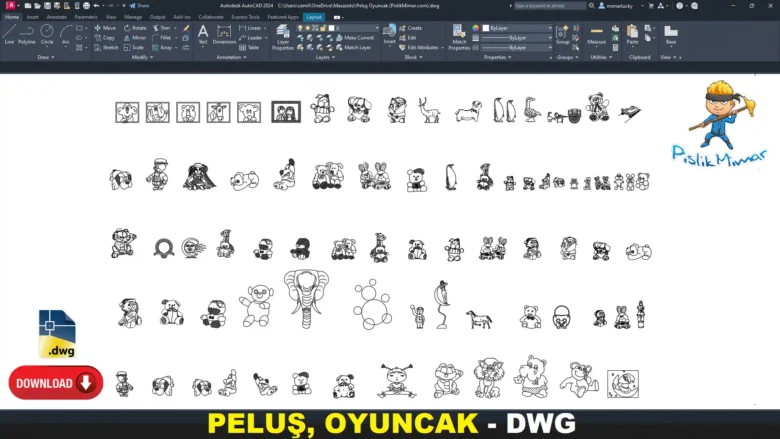The height and width of the screenshot is (439, 780).
Task: Toggle layer 0 on/off lightbulb
Action: 300,28
